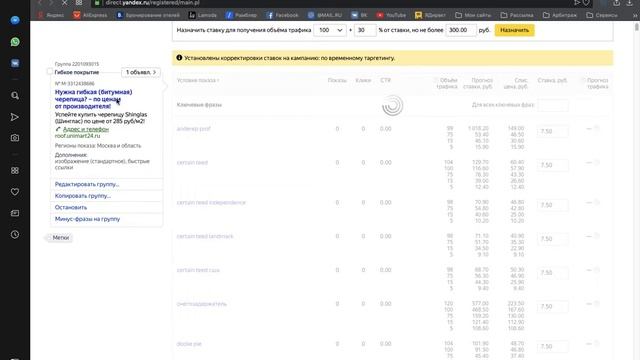The width and height of the screenshot is (640, 360).
Task: Open the Бронирование отелей bookmark
Action: 148,15
